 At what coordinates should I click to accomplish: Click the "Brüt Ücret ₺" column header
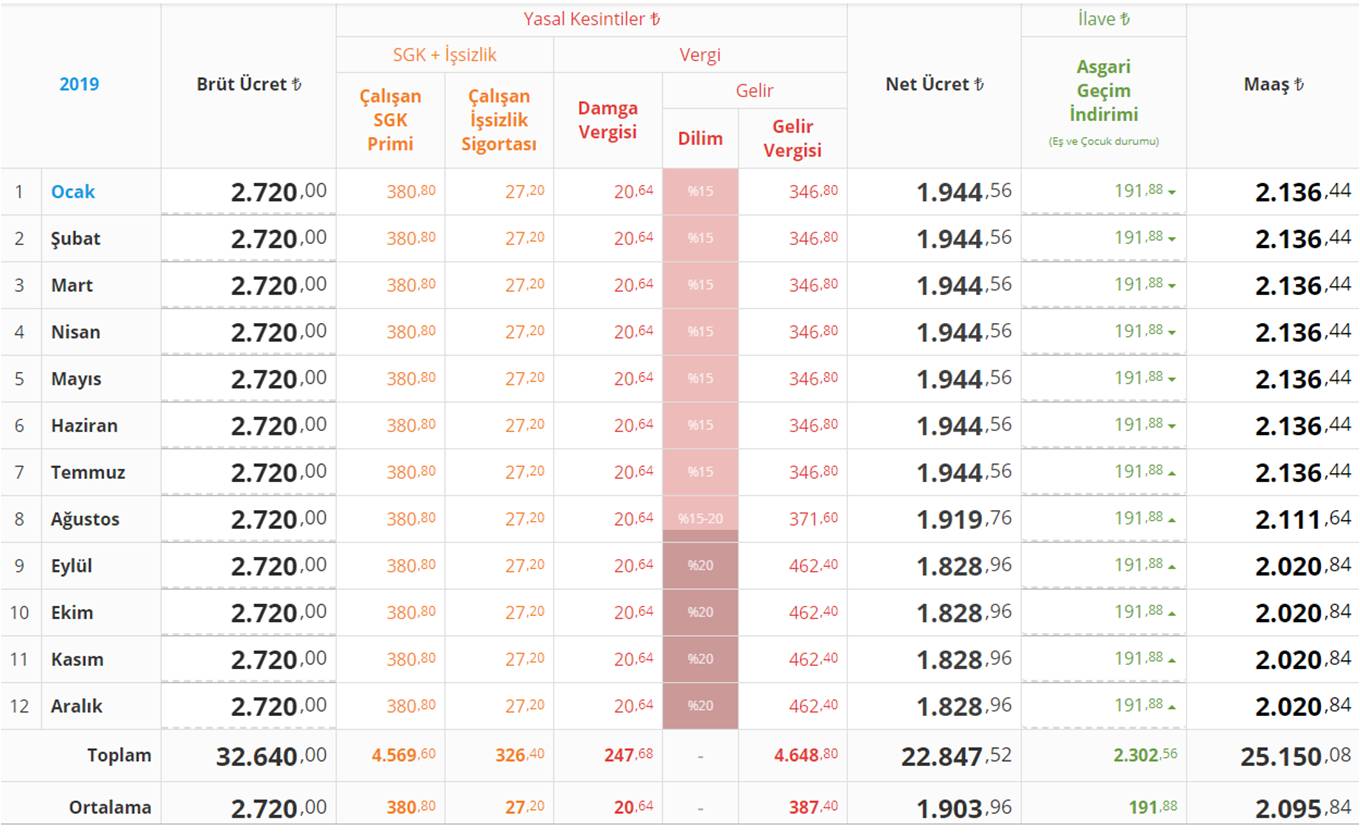pyautogui.click(x=249, y=84)
